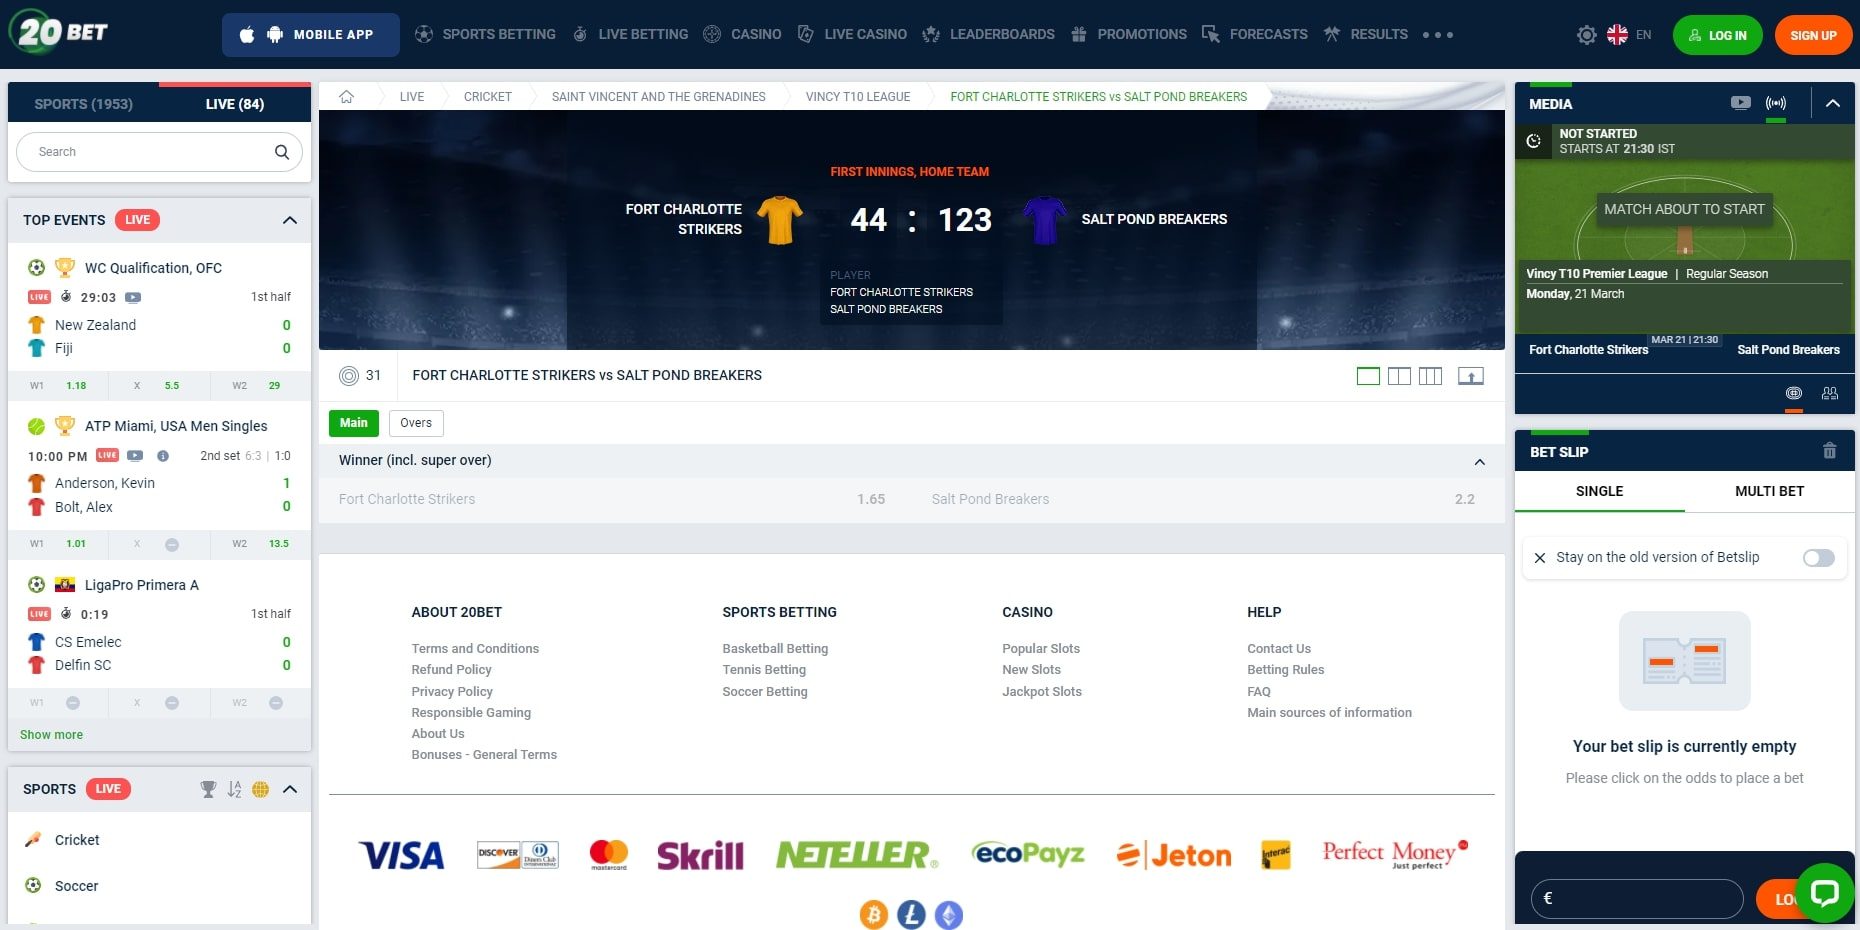This screenshot has height=930, width=1860.
Task: Pick W2 odds 29 for Fiji
Action: coord(260,385)
